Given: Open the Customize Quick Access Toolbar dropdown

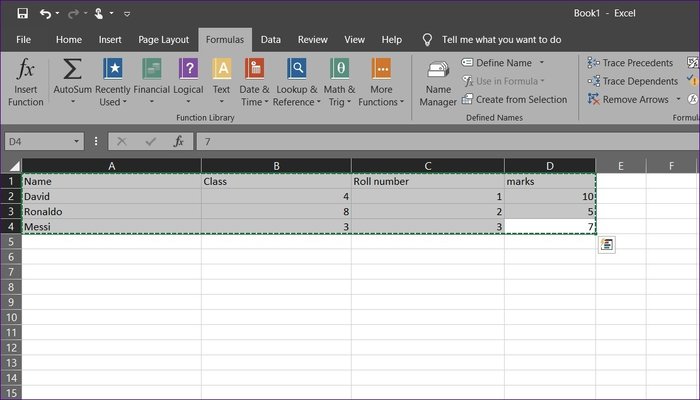Looking at the screenshot, I should point(127,14).
